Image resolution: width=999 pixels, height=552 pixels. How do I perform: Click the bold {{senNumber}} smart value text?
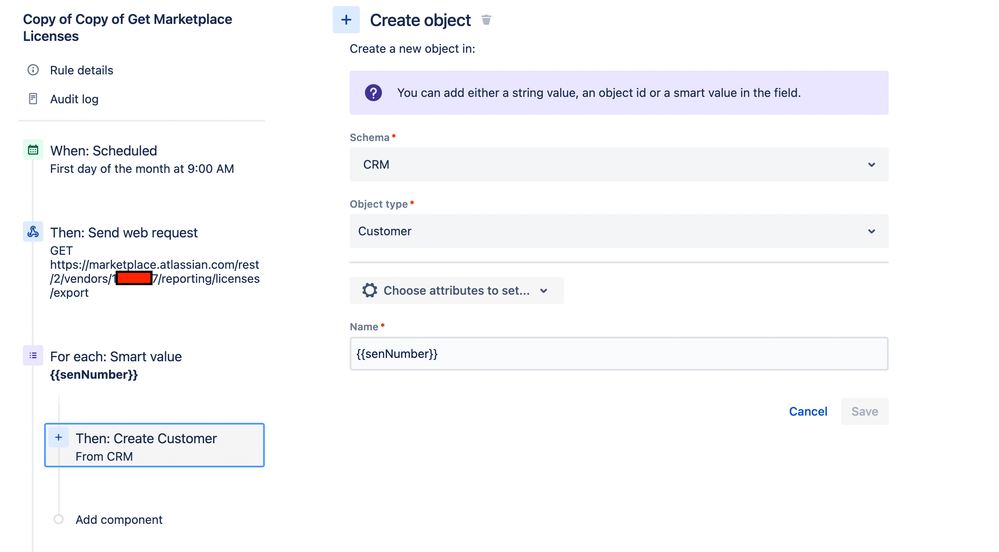[94, 374]
